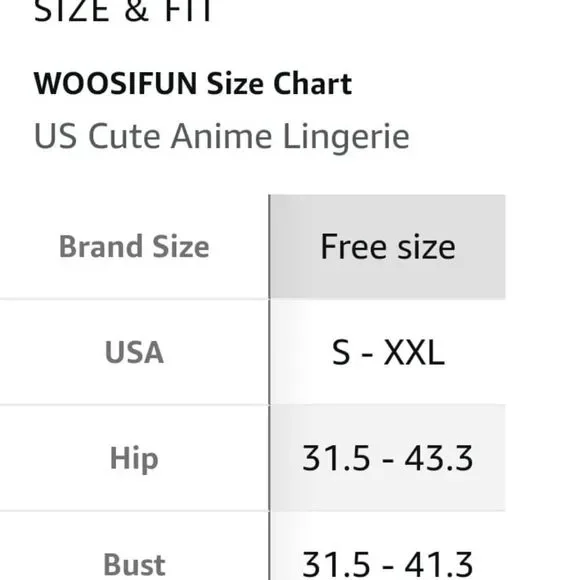The width and height of the screenshot is (580, 580).
Task: Click the word Chart in the heading
Action: pos(313,84)
